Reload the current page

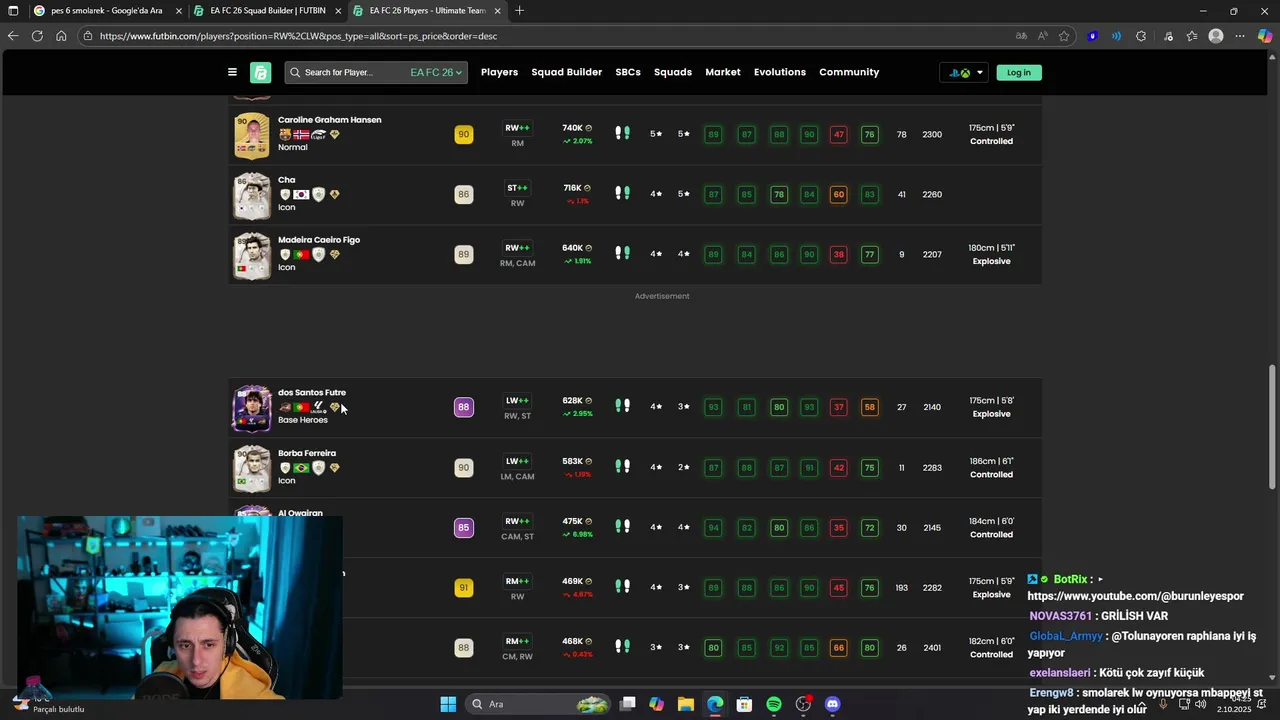tap(37, 36)
